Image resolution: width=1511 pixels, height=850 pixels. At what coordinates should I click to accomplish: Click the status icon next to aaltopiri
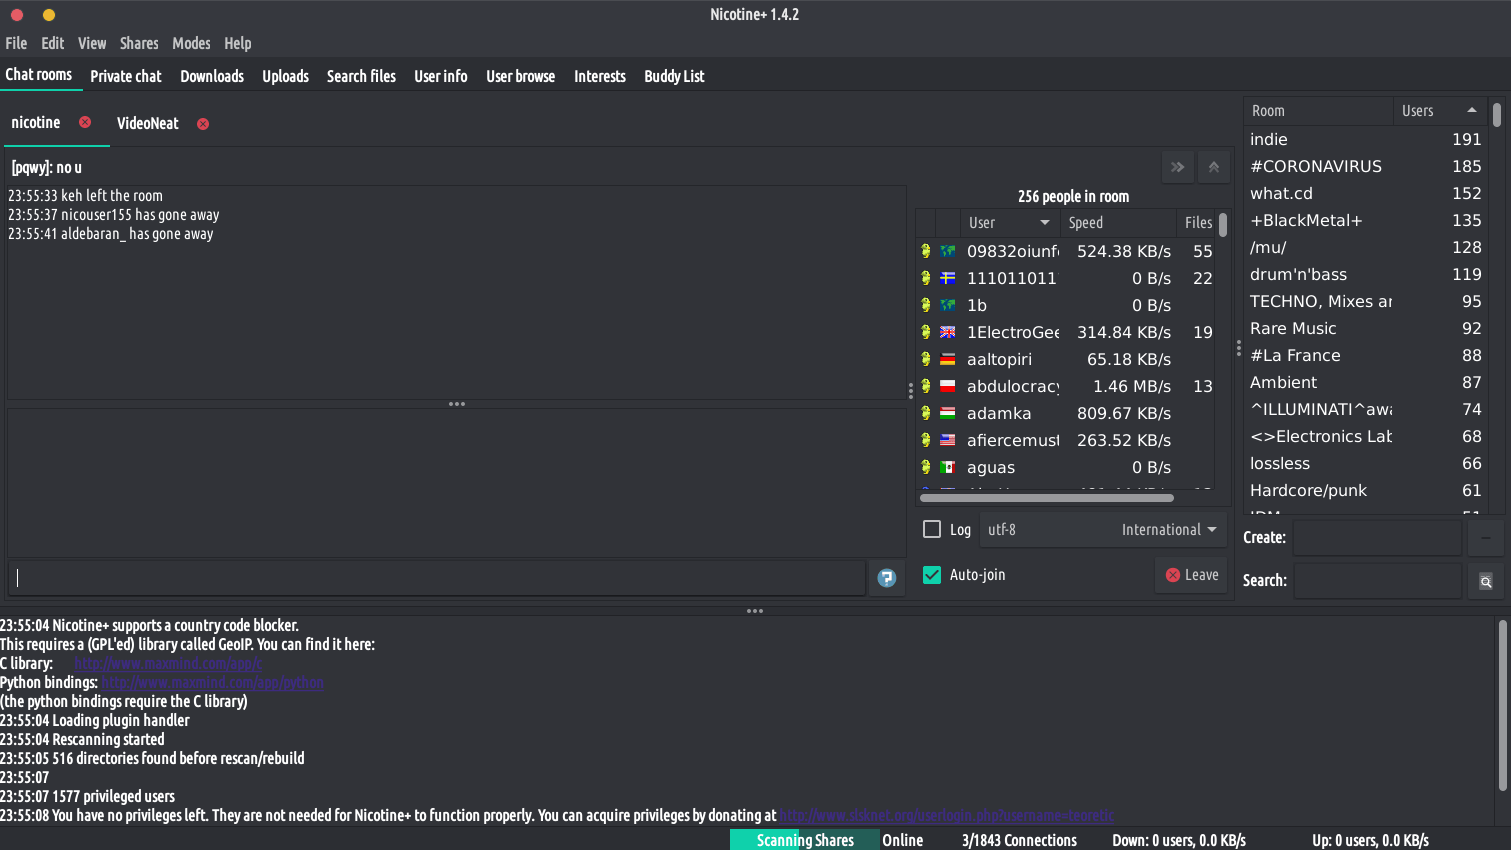pos(926,359)
